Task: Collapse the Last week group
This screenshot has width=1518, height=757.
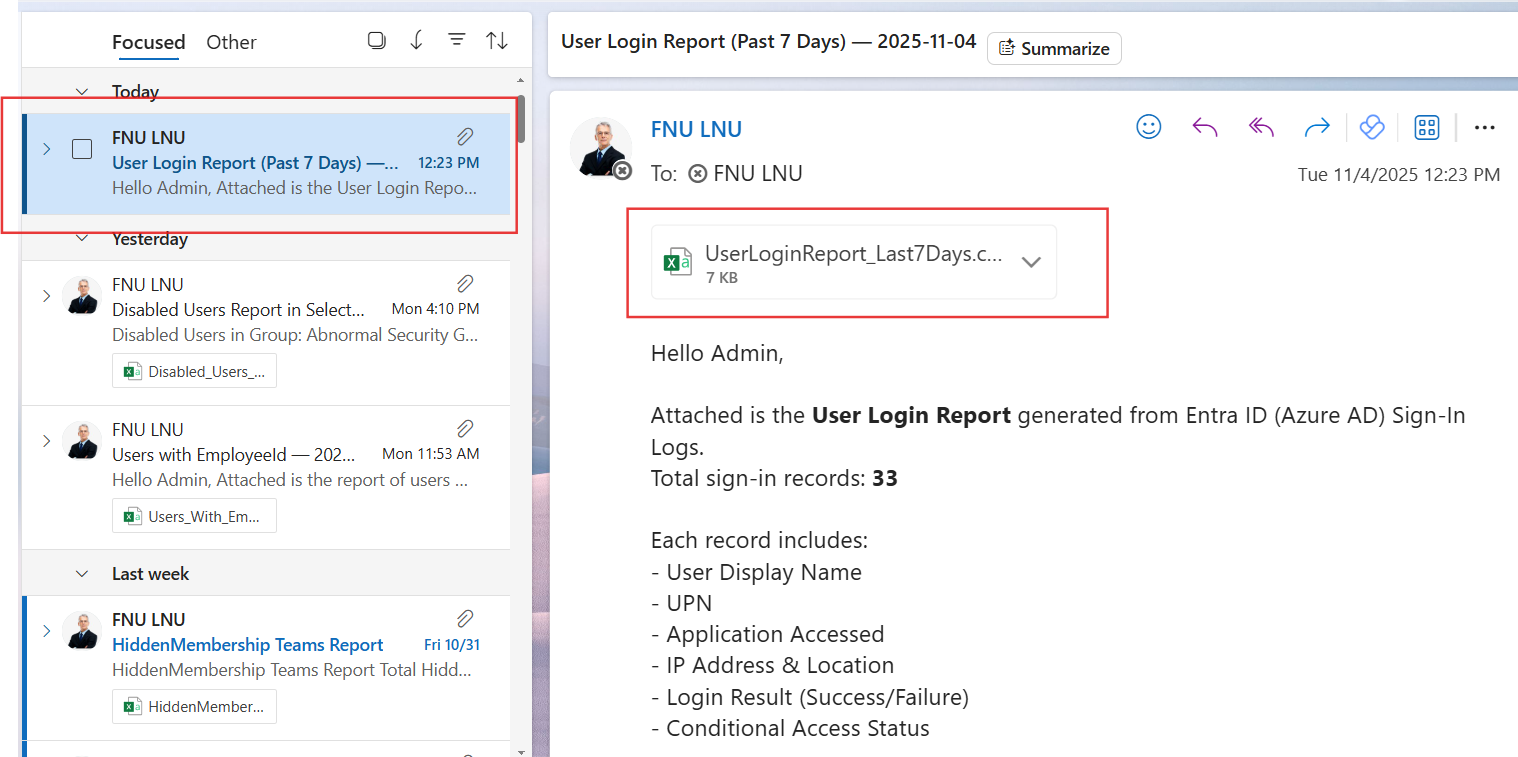Action: click(83, 574)
